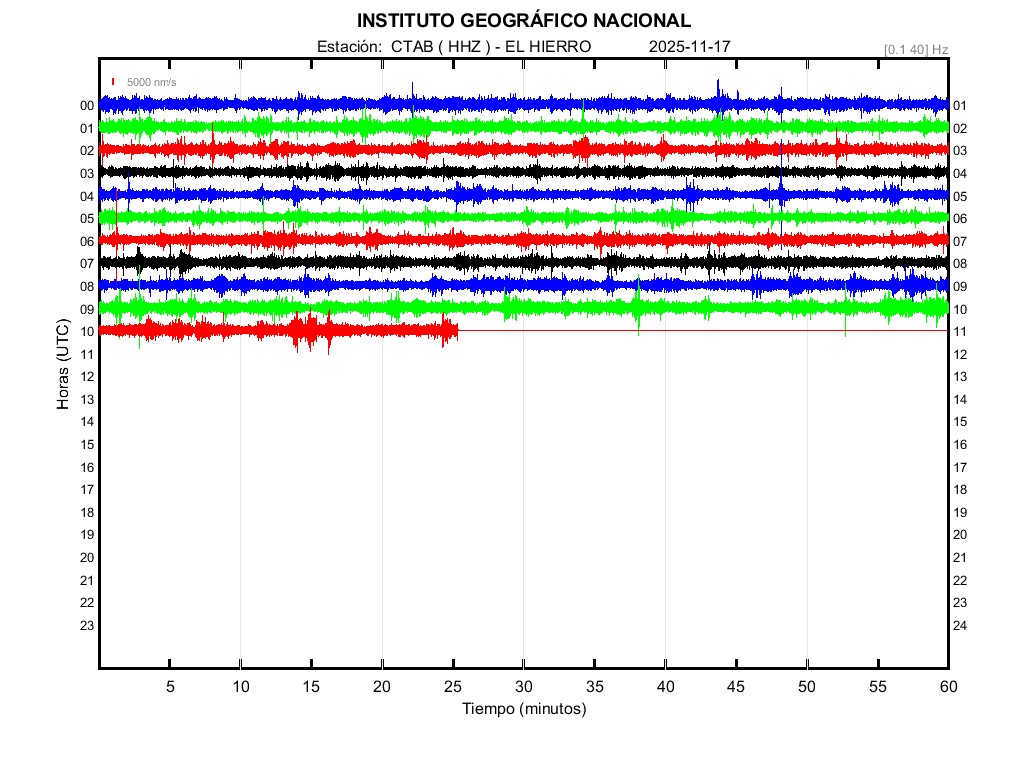Screen dimensions: 1024x768
Task: Click the 55 minute tick label
Action: point(877,686)
